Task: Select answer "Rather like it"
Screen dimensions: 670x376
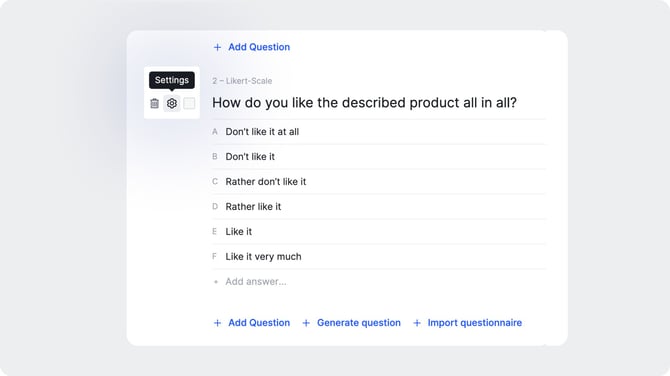Action: (253, 206)
